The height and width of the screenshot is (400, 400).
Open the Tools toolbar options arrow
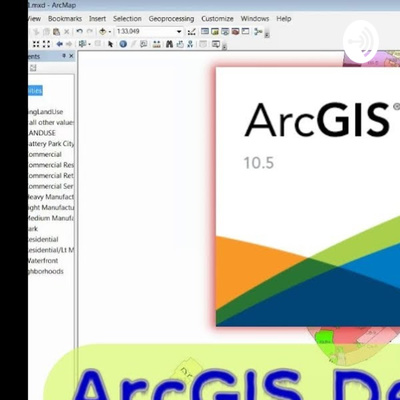coord(225,47)
